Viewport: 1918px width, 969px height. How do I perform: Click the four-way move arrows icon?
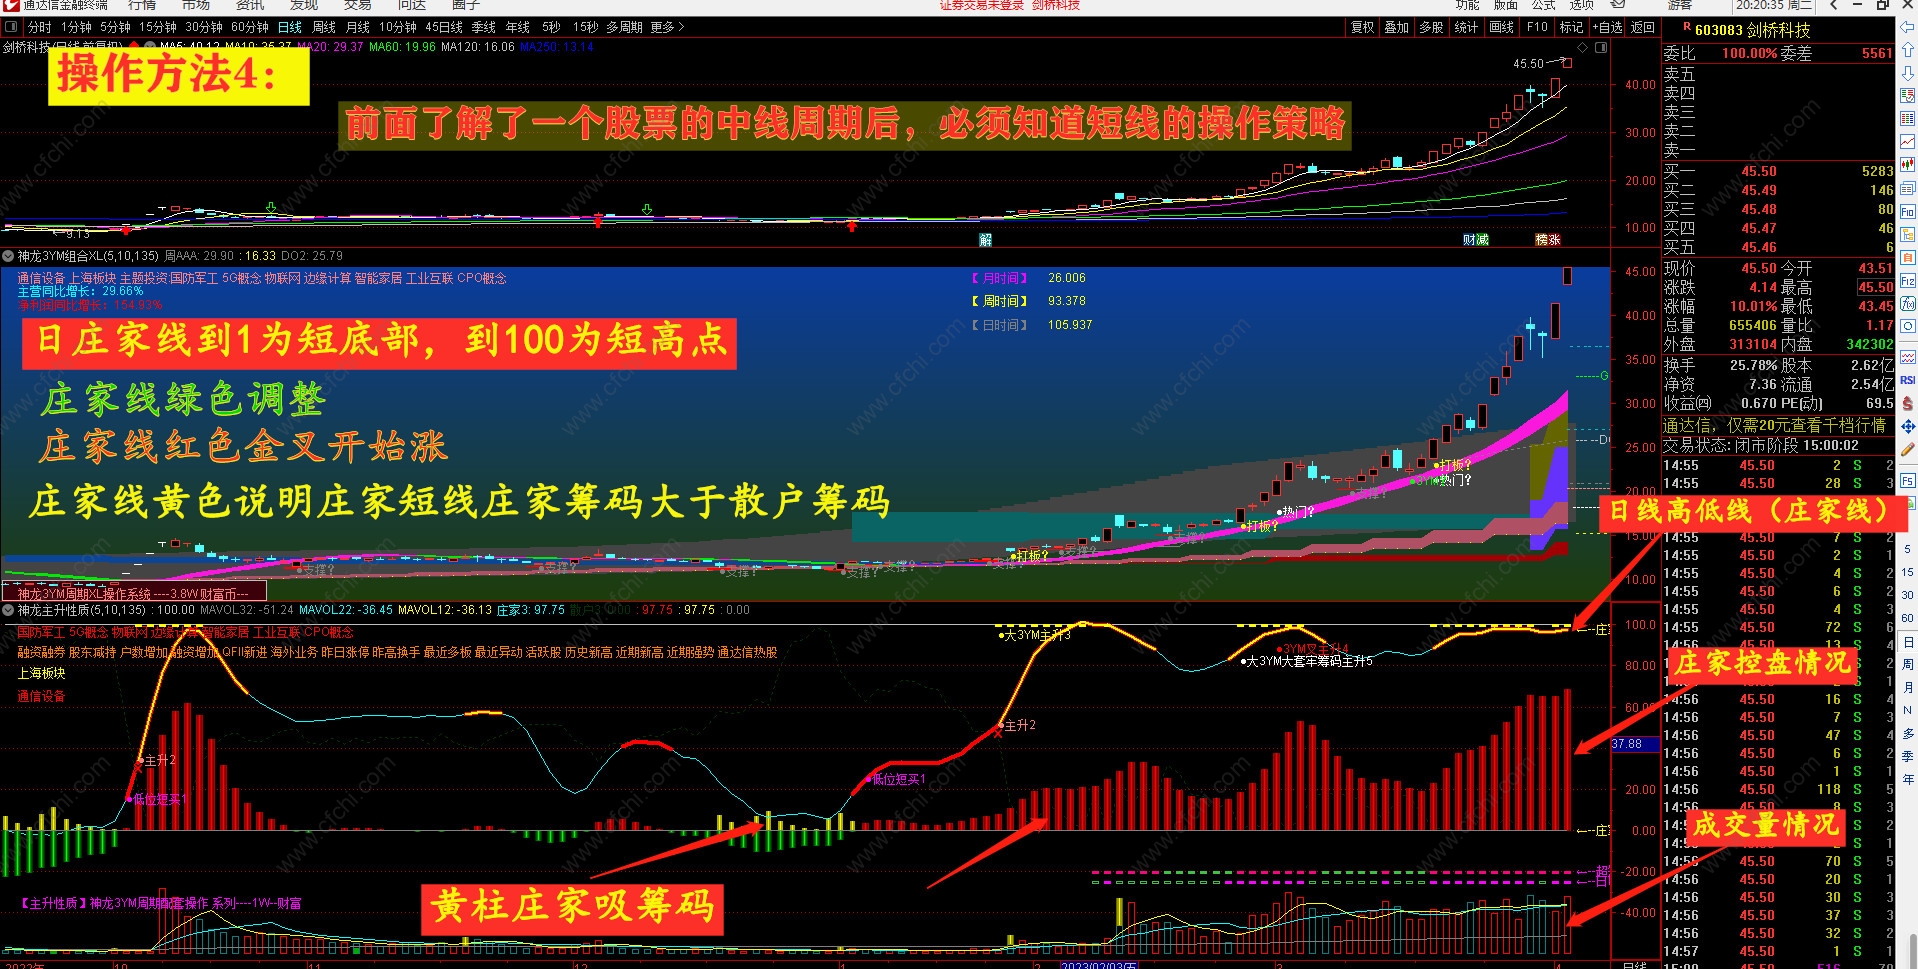click(x=1908, y=426)
